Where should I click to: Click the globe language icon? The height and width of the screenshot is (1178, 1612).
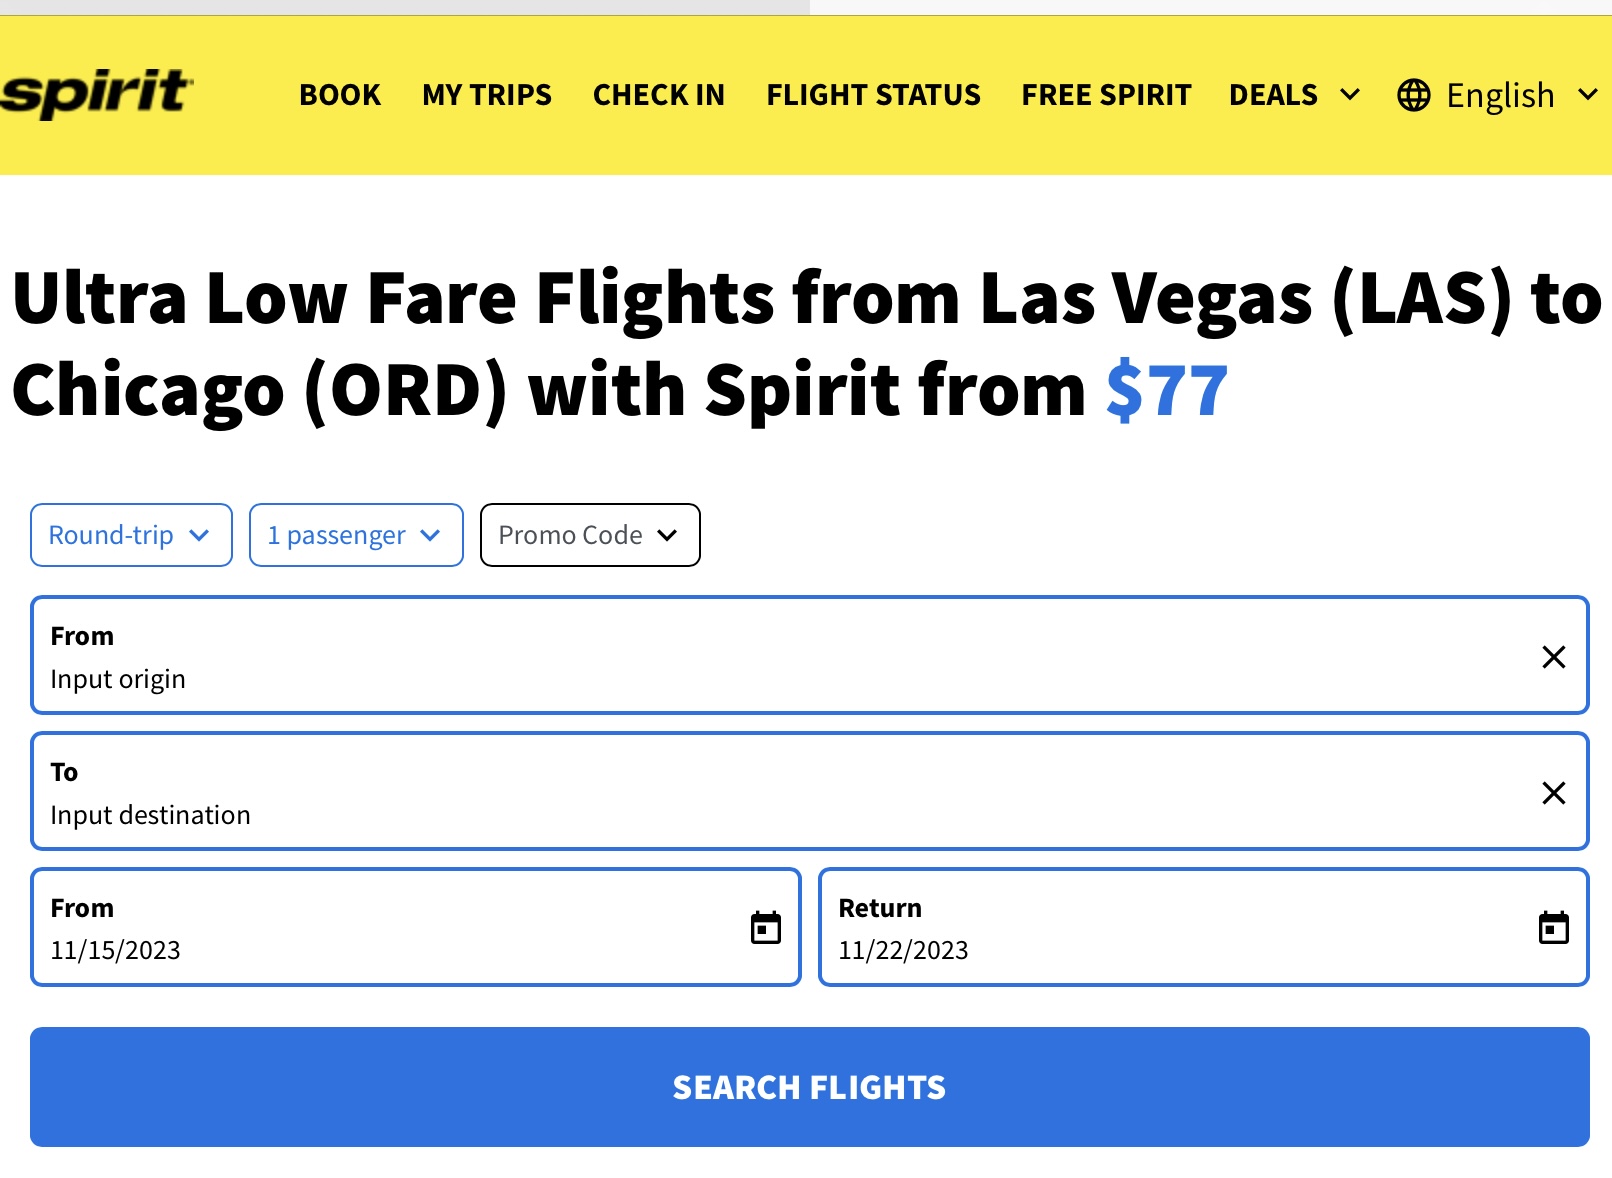[1413, 95]
